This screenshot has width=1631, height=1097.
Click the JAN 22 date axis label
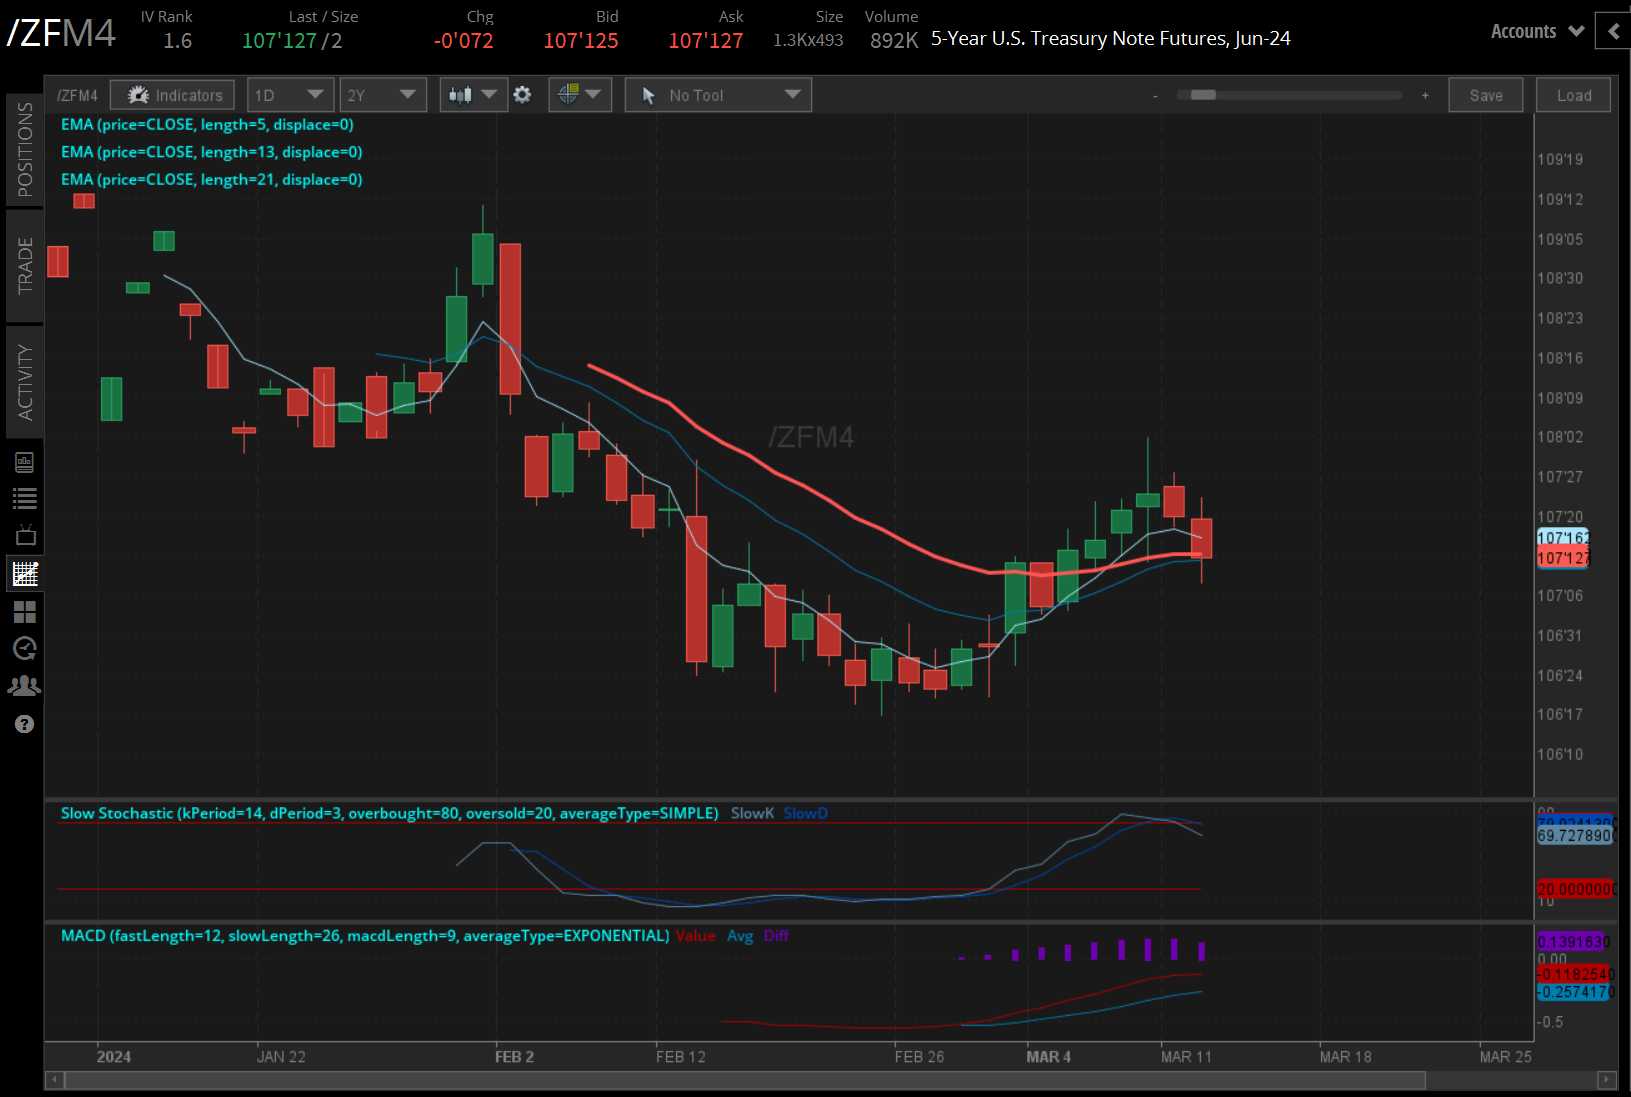(281, 1057)
